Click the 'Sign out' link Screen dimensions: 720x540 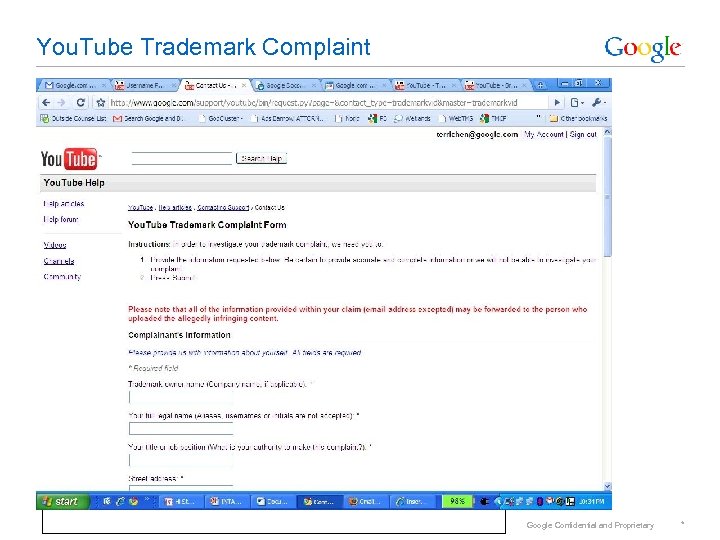583,134
